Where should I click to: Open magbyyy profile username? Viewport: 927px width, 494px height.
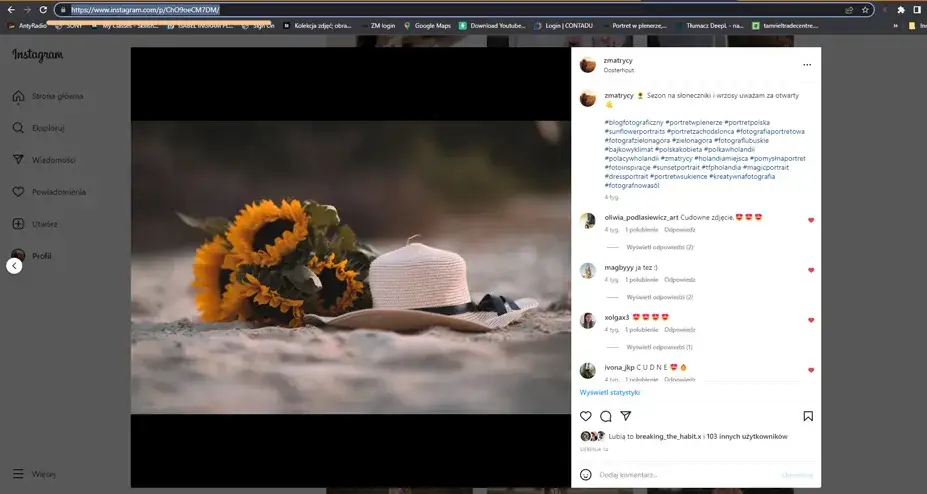point(618,268)
